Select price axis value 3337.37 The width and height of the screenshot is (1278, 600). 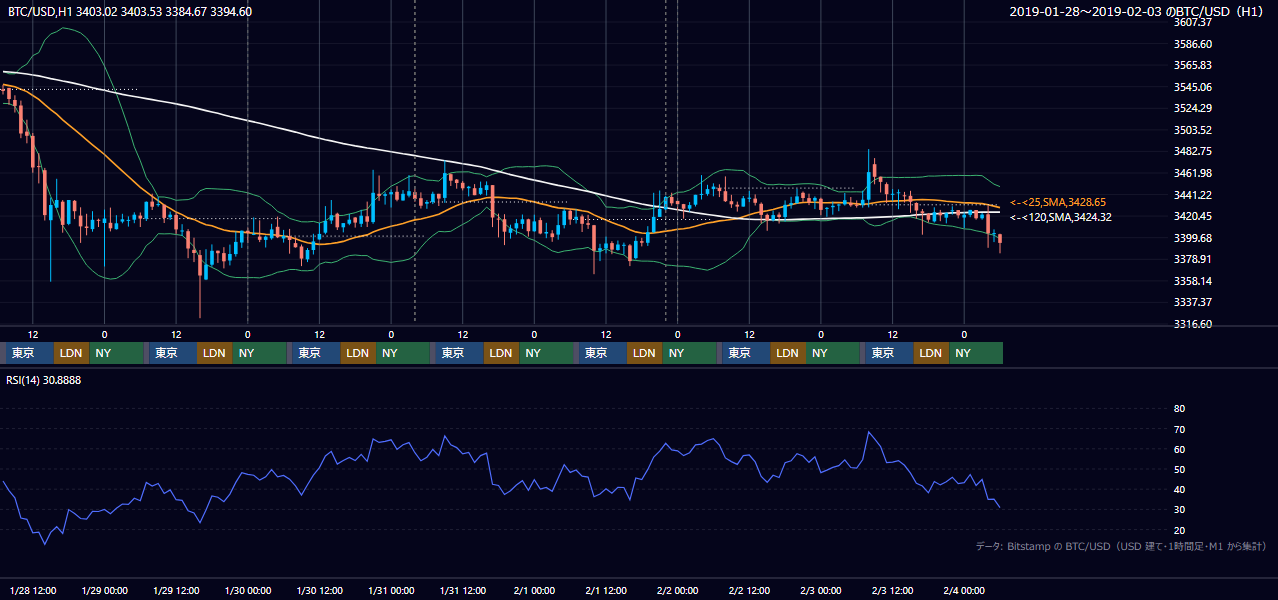[x=1192, y=302]
